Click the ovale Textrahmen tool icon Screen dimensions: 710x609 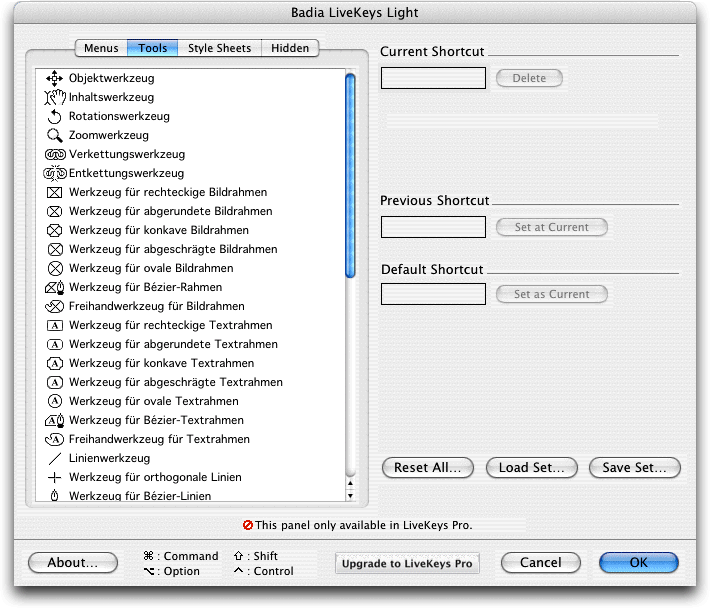click(54, 401)
